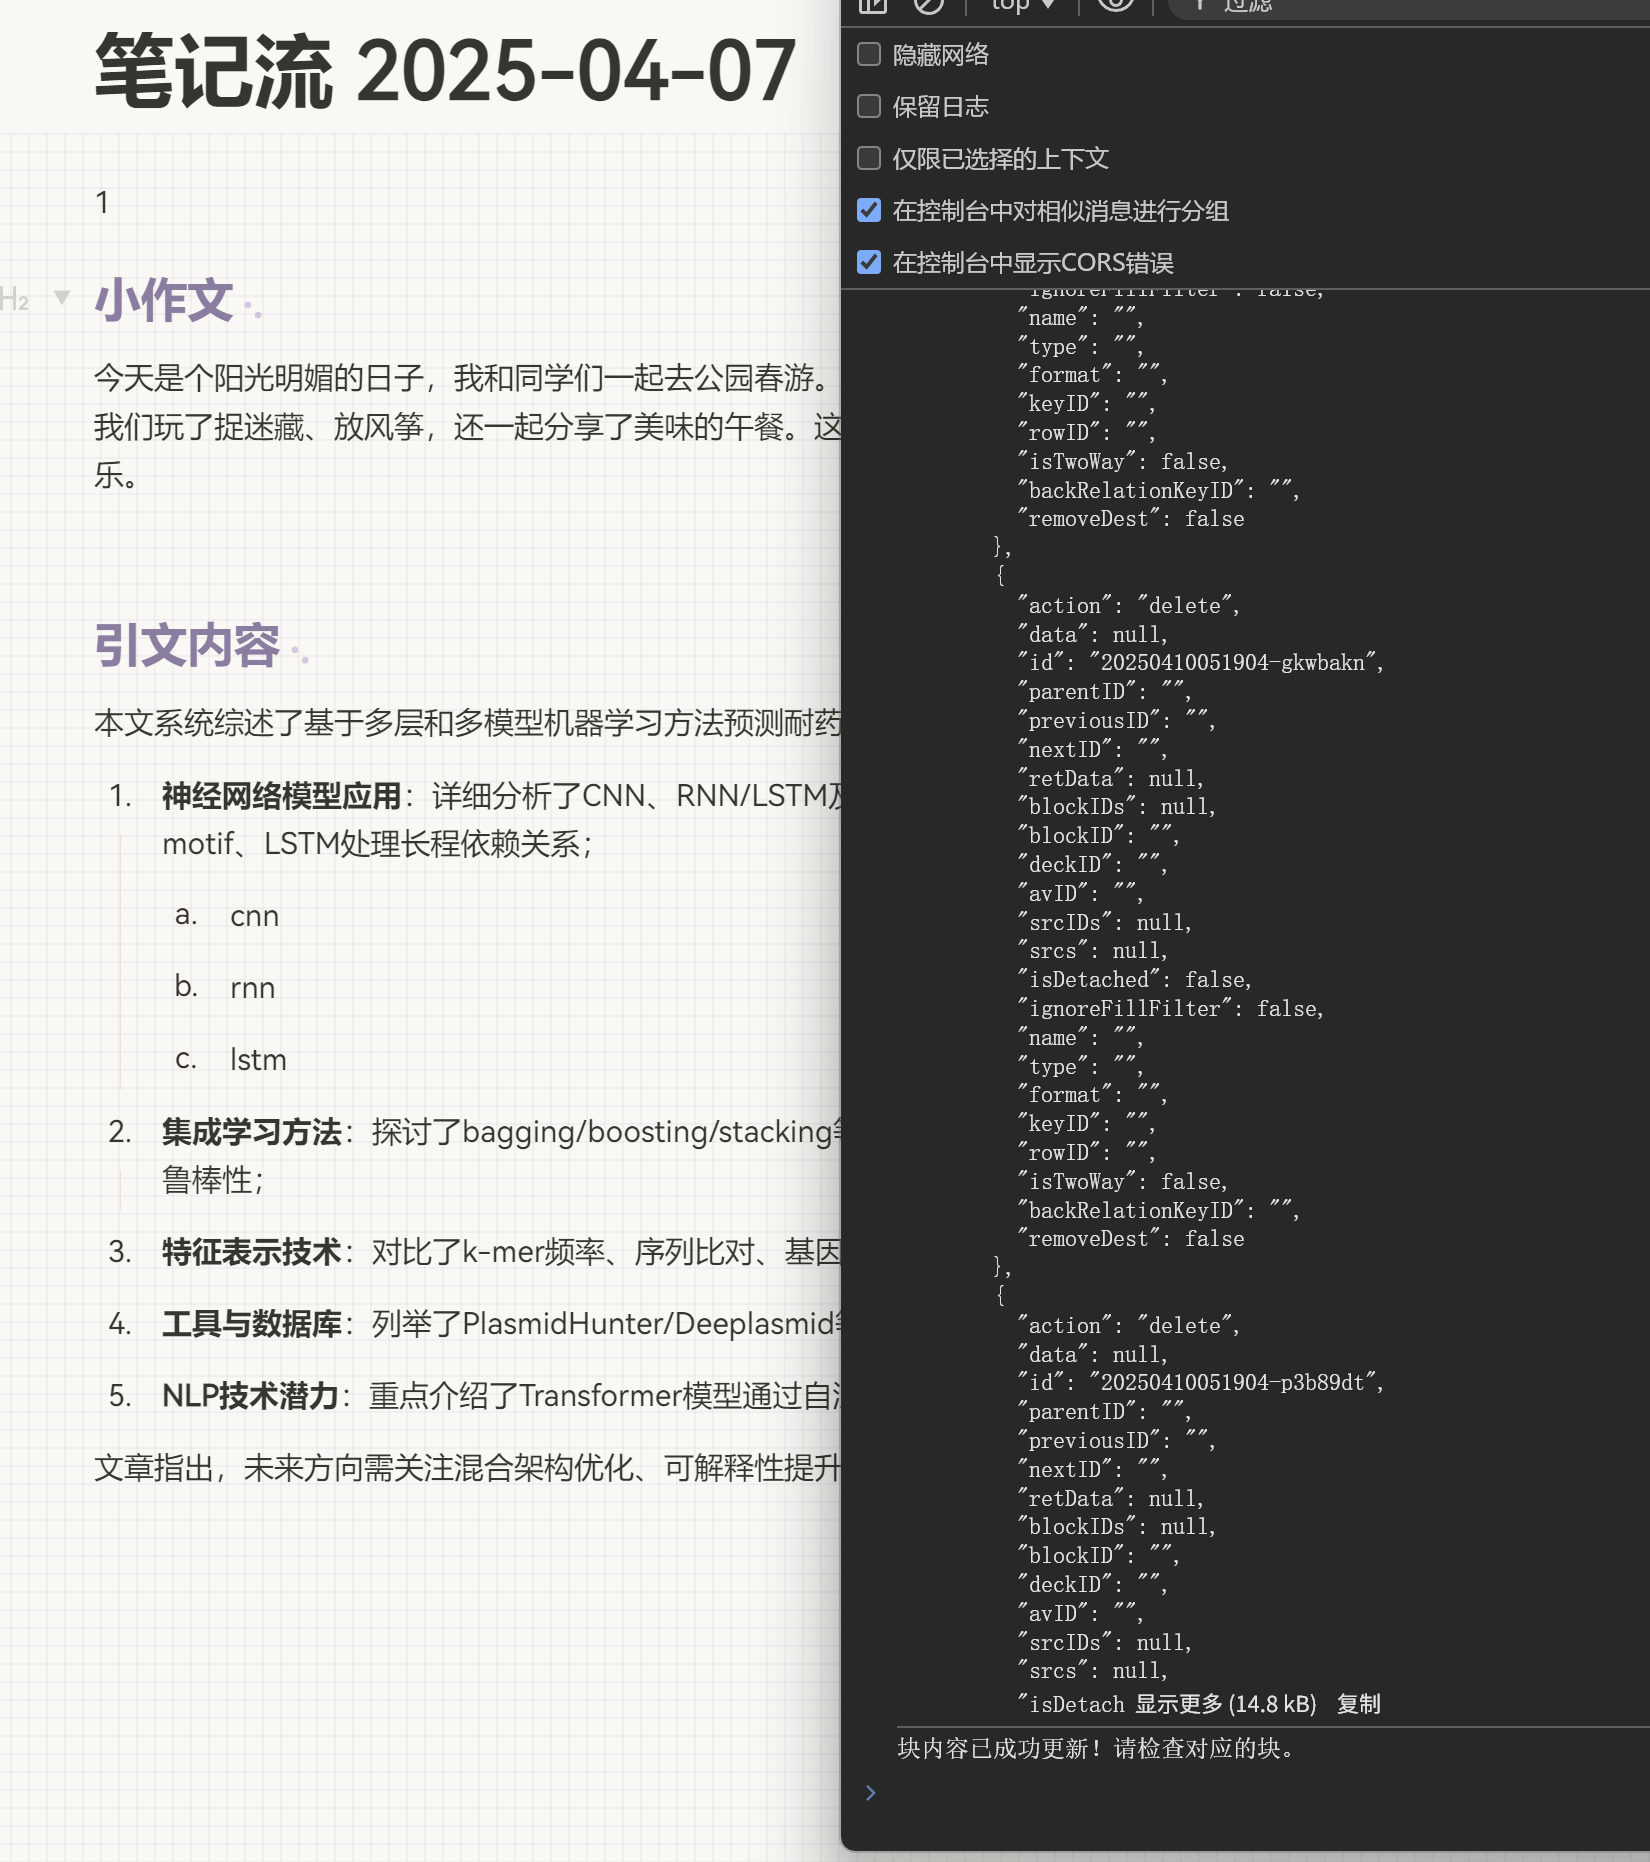This screenshot has height=1862, width=1650.
Task: Click the sub-item lstm
Action: [x=258, y=1060]
